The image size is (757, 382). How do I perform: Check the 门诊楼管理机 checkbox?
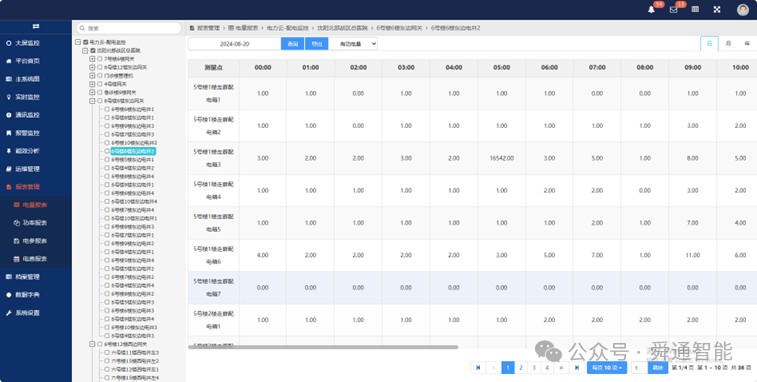pyautogui.click(x=100, y=75)
